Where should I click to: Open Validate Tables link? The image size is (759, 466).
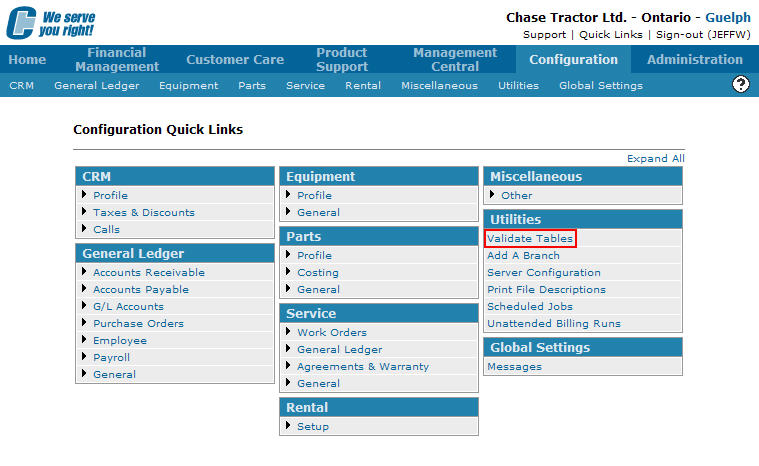pos(530,239)
